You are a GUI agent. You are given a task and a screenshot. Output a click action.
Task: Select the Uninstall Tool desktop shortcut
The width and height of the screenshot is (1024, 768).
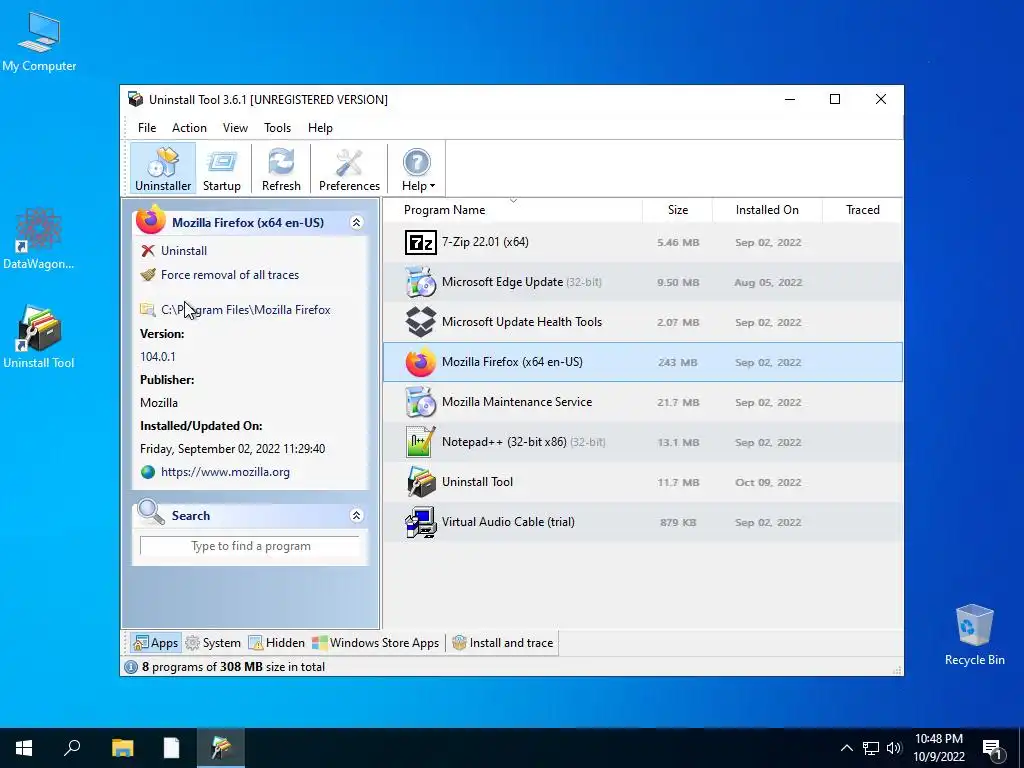(x=39, y=337)
